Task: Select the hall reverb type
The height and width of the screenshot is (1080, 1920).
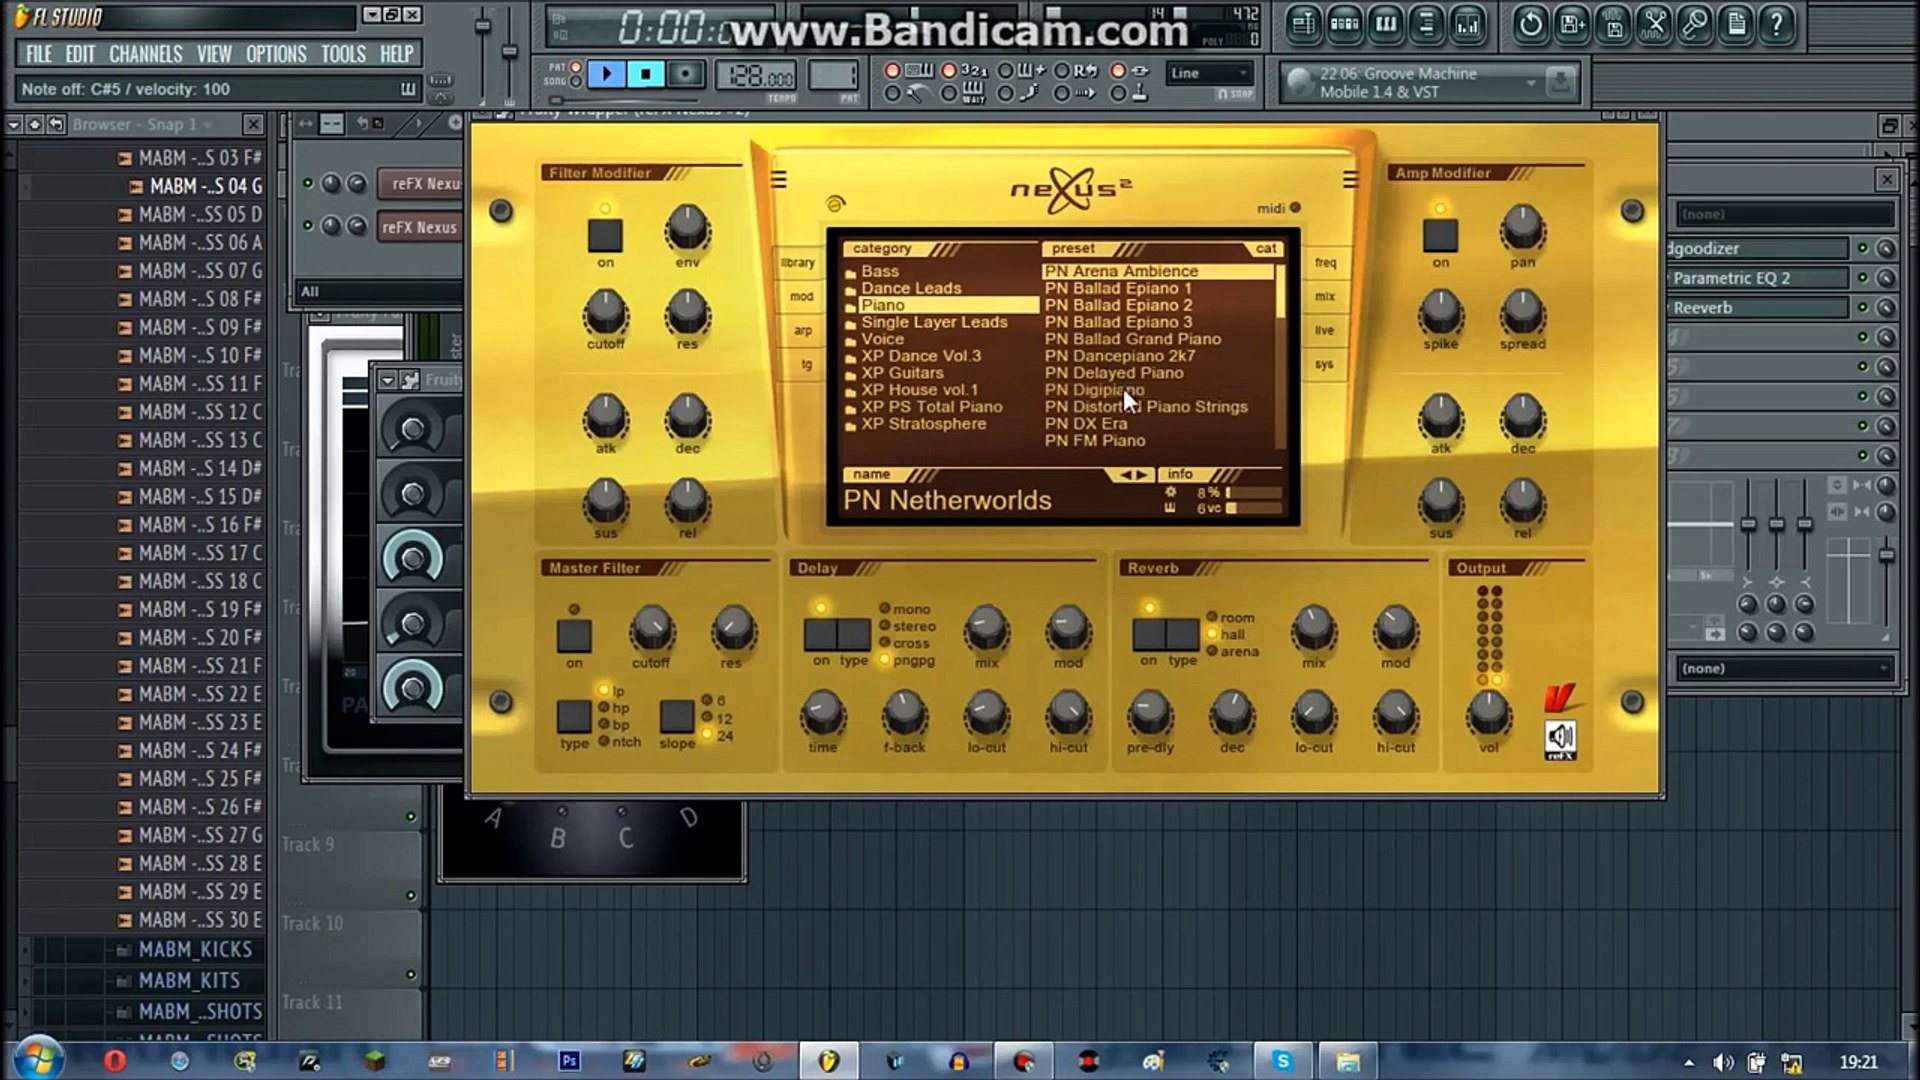Action: point(1232,634)
